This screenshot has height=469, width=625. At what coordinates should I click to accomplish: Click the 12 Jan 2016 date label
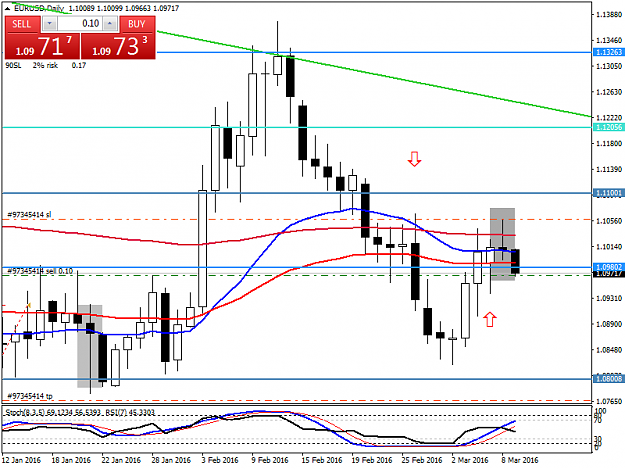pyautogui.click(x=21, y=460)
